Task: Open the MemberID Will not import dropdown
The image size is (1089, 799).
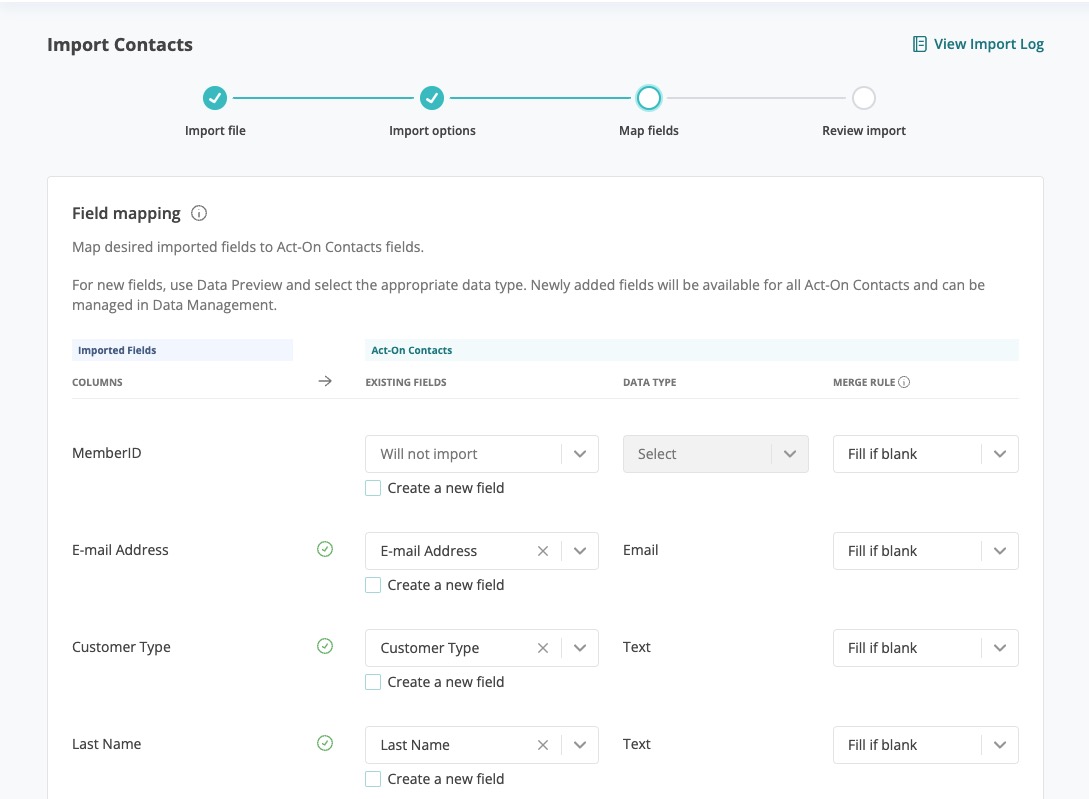Action: point(481,454)
